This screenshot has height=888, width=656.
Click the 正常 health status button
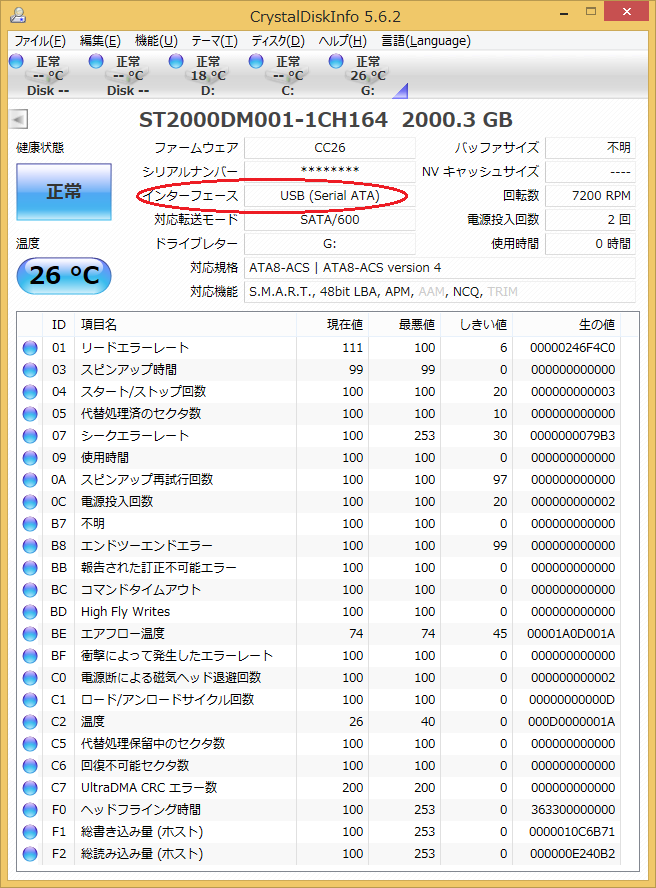pyautogui.click(x=64, y=191)
